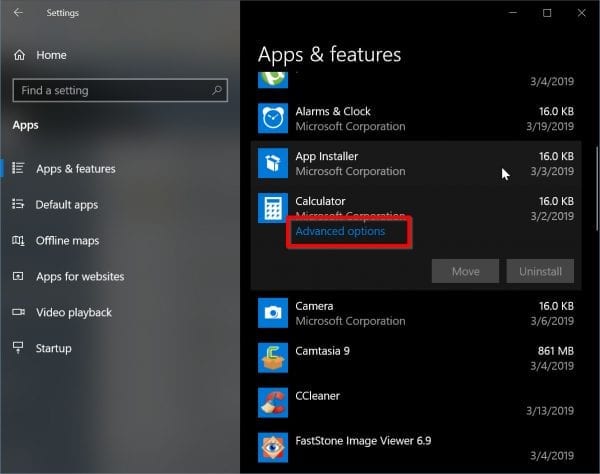Go to Settings Home
The height and width of the screenshot is (474, 600).
tap(50, 55)
